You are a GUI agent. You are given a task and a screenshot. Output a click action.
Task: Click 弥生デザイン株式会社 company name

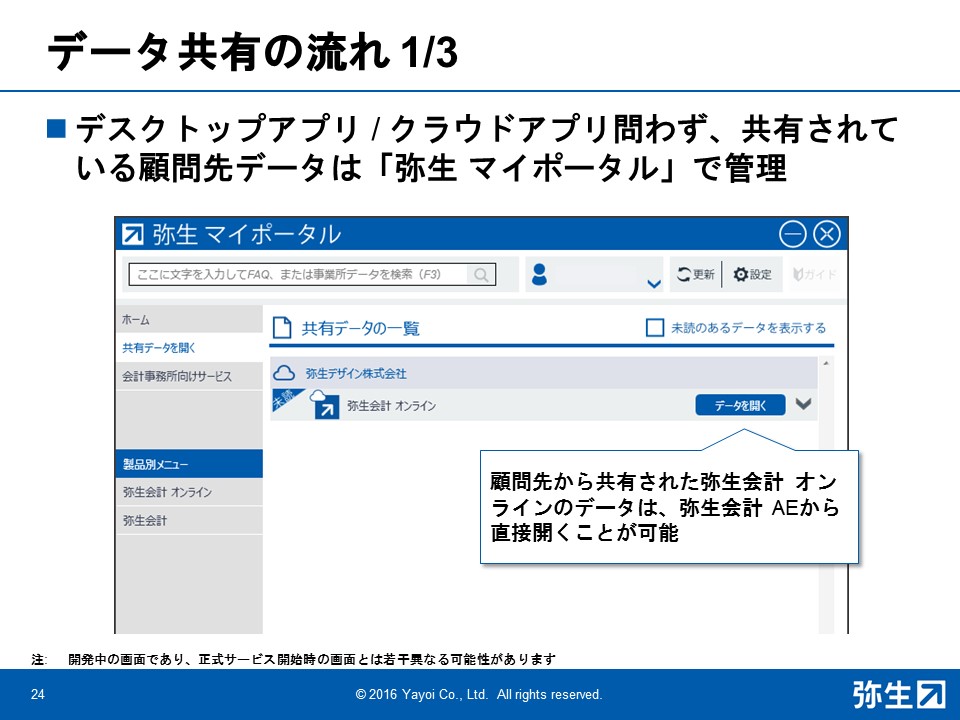[x=356, y=373]
